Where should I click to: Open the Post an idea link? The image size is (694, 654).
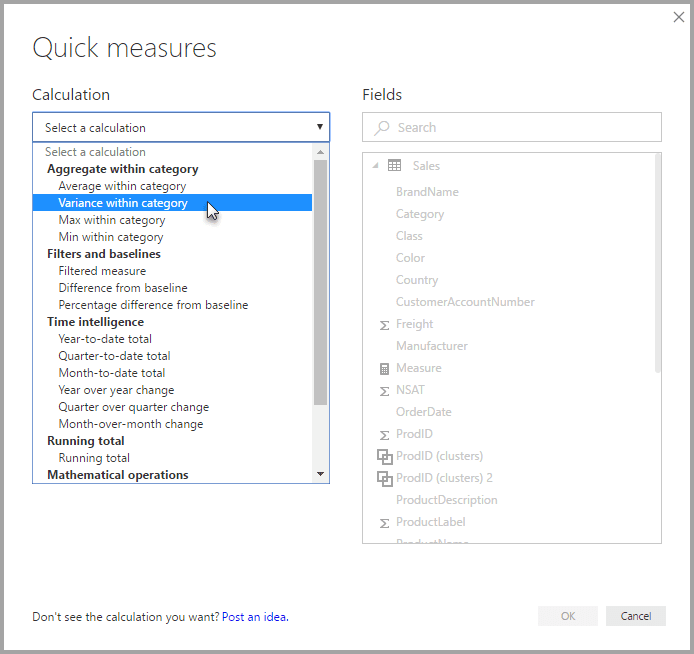click(255, 617)
